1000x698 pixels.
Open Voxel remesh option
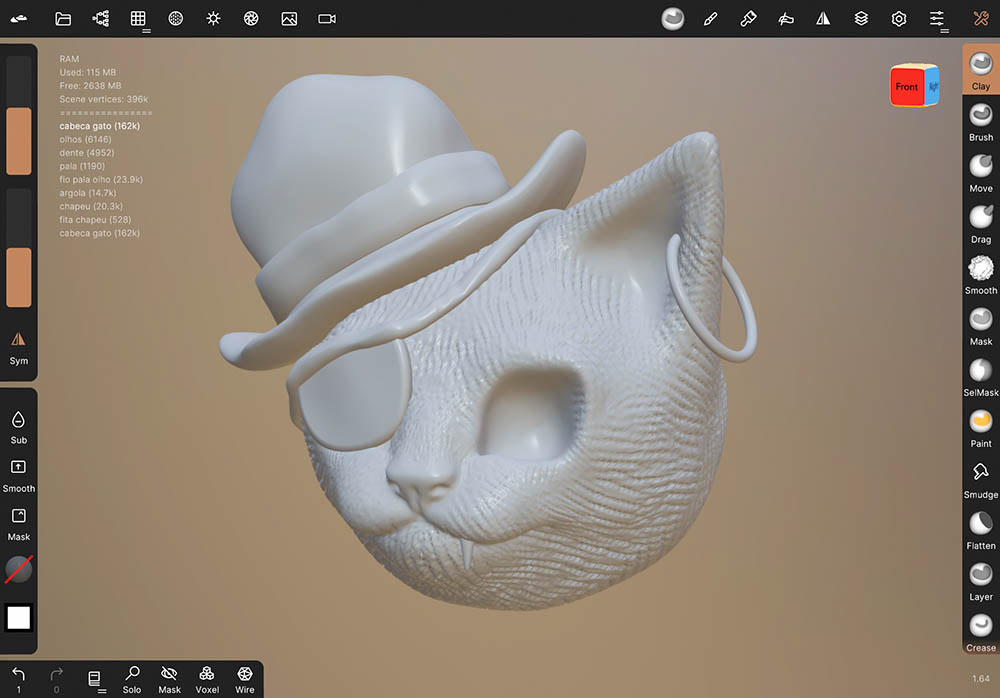point(207,679)
